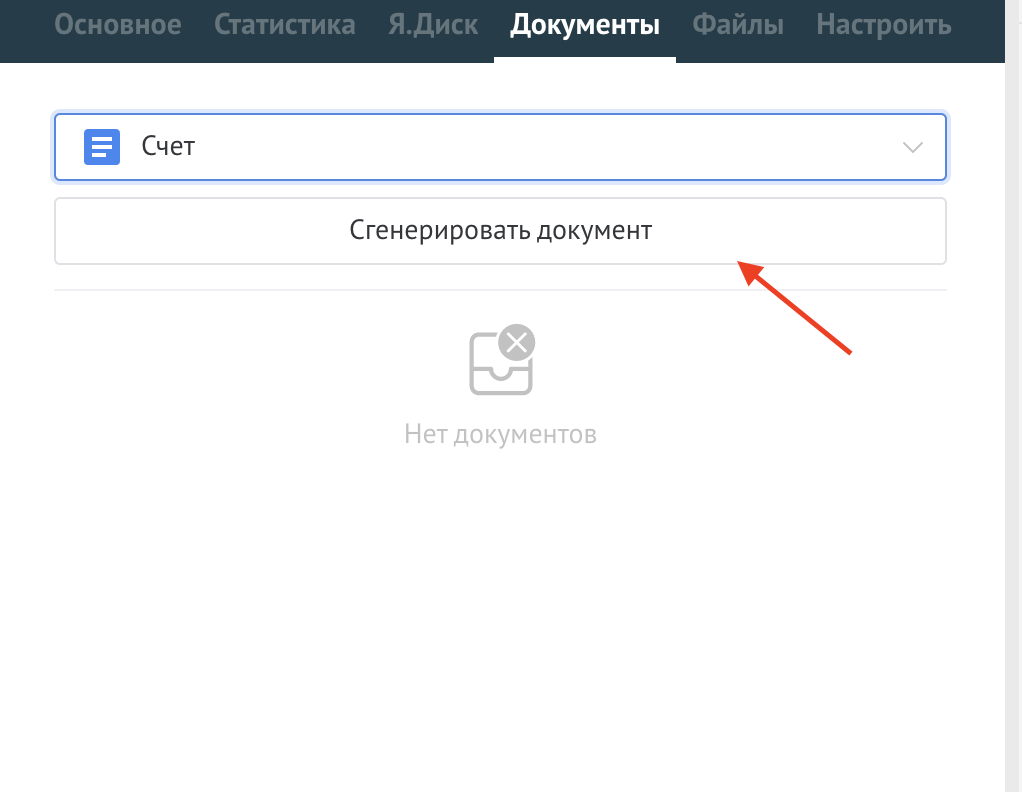1022x792 pixels.
Task: Open the Основное tab
Action: point(118,25)
